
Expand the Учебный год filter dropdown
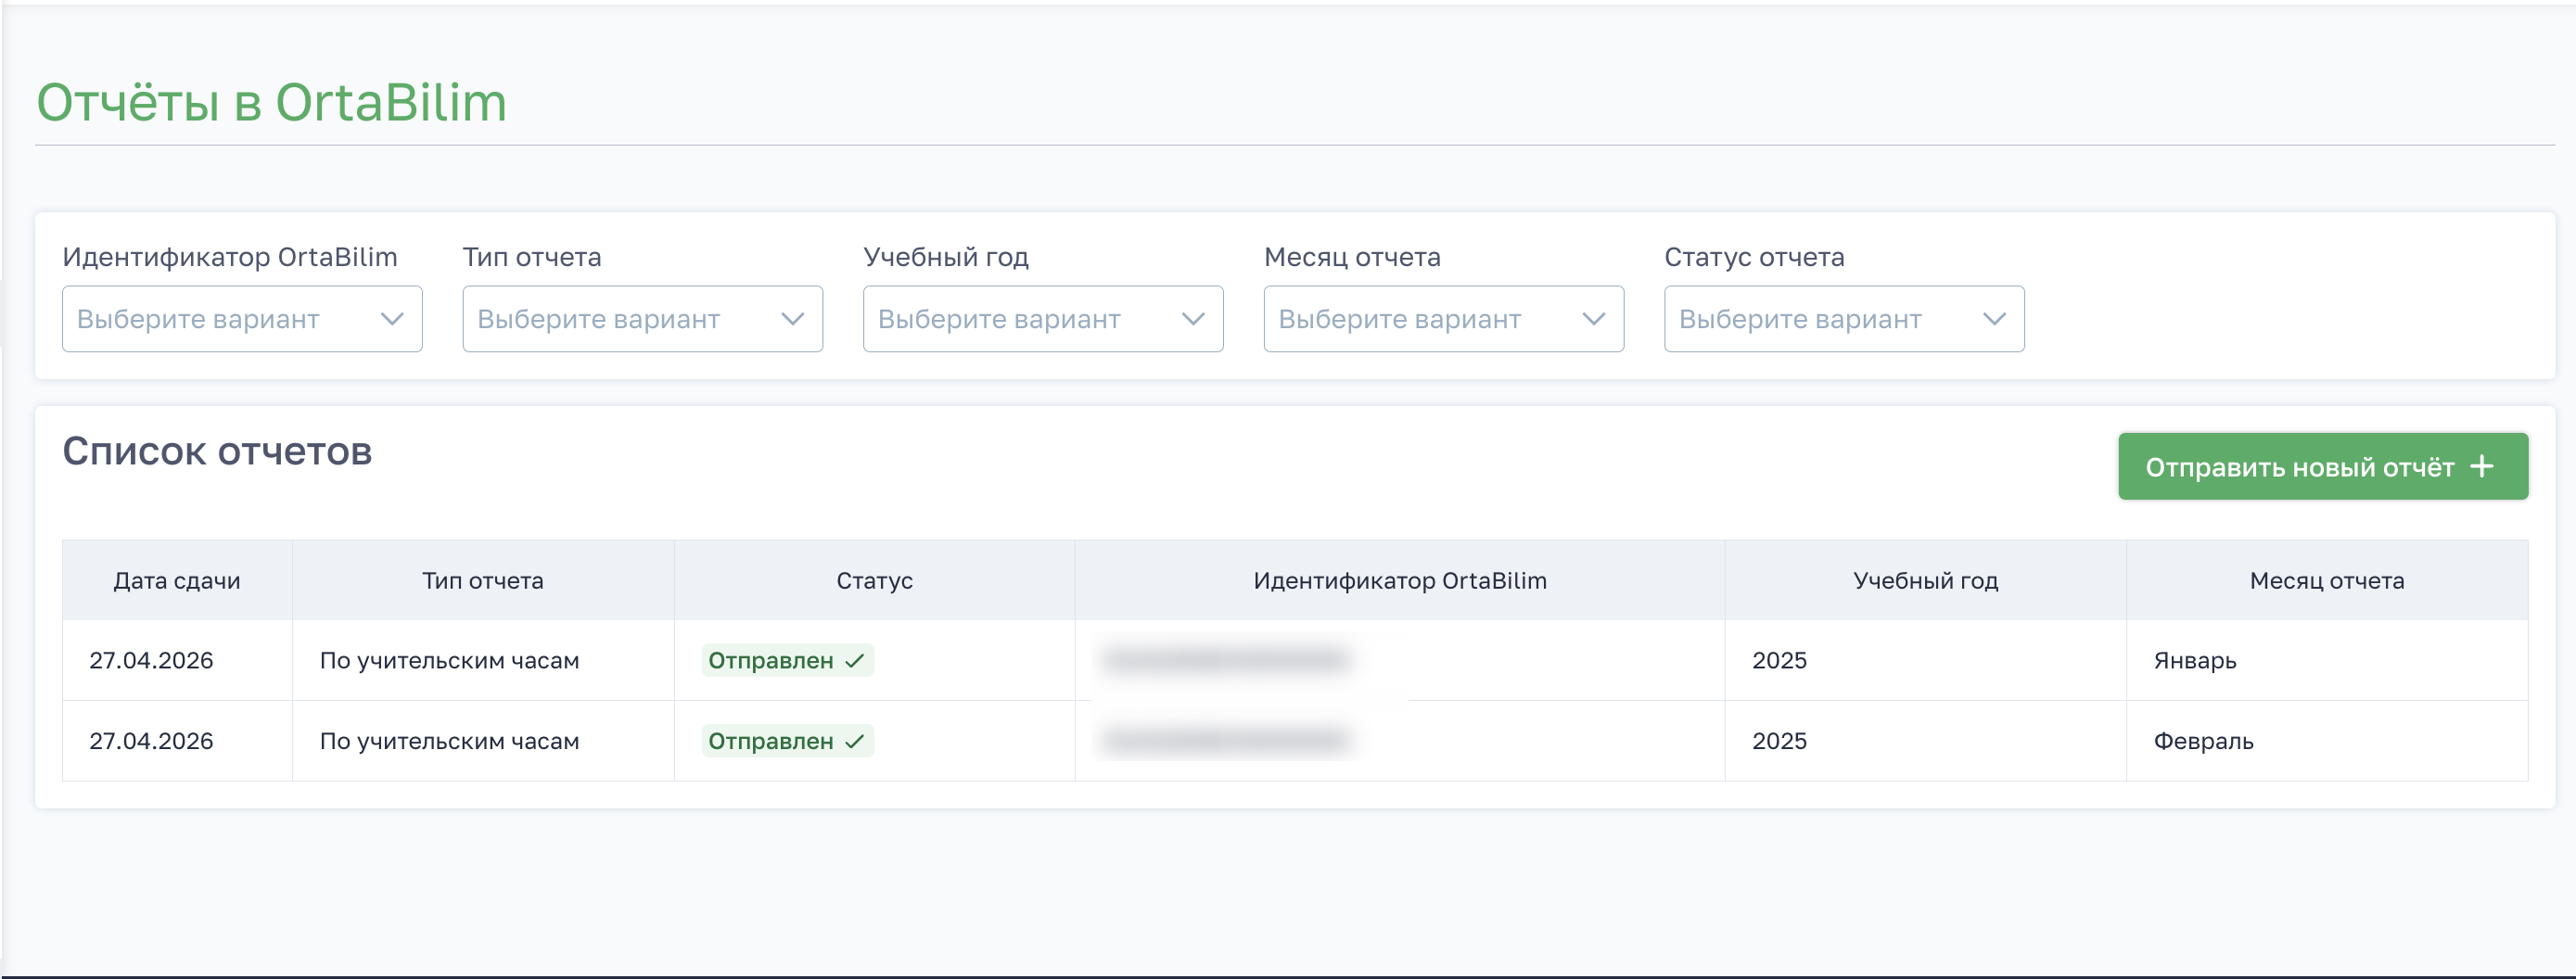tap(1043, 319)
